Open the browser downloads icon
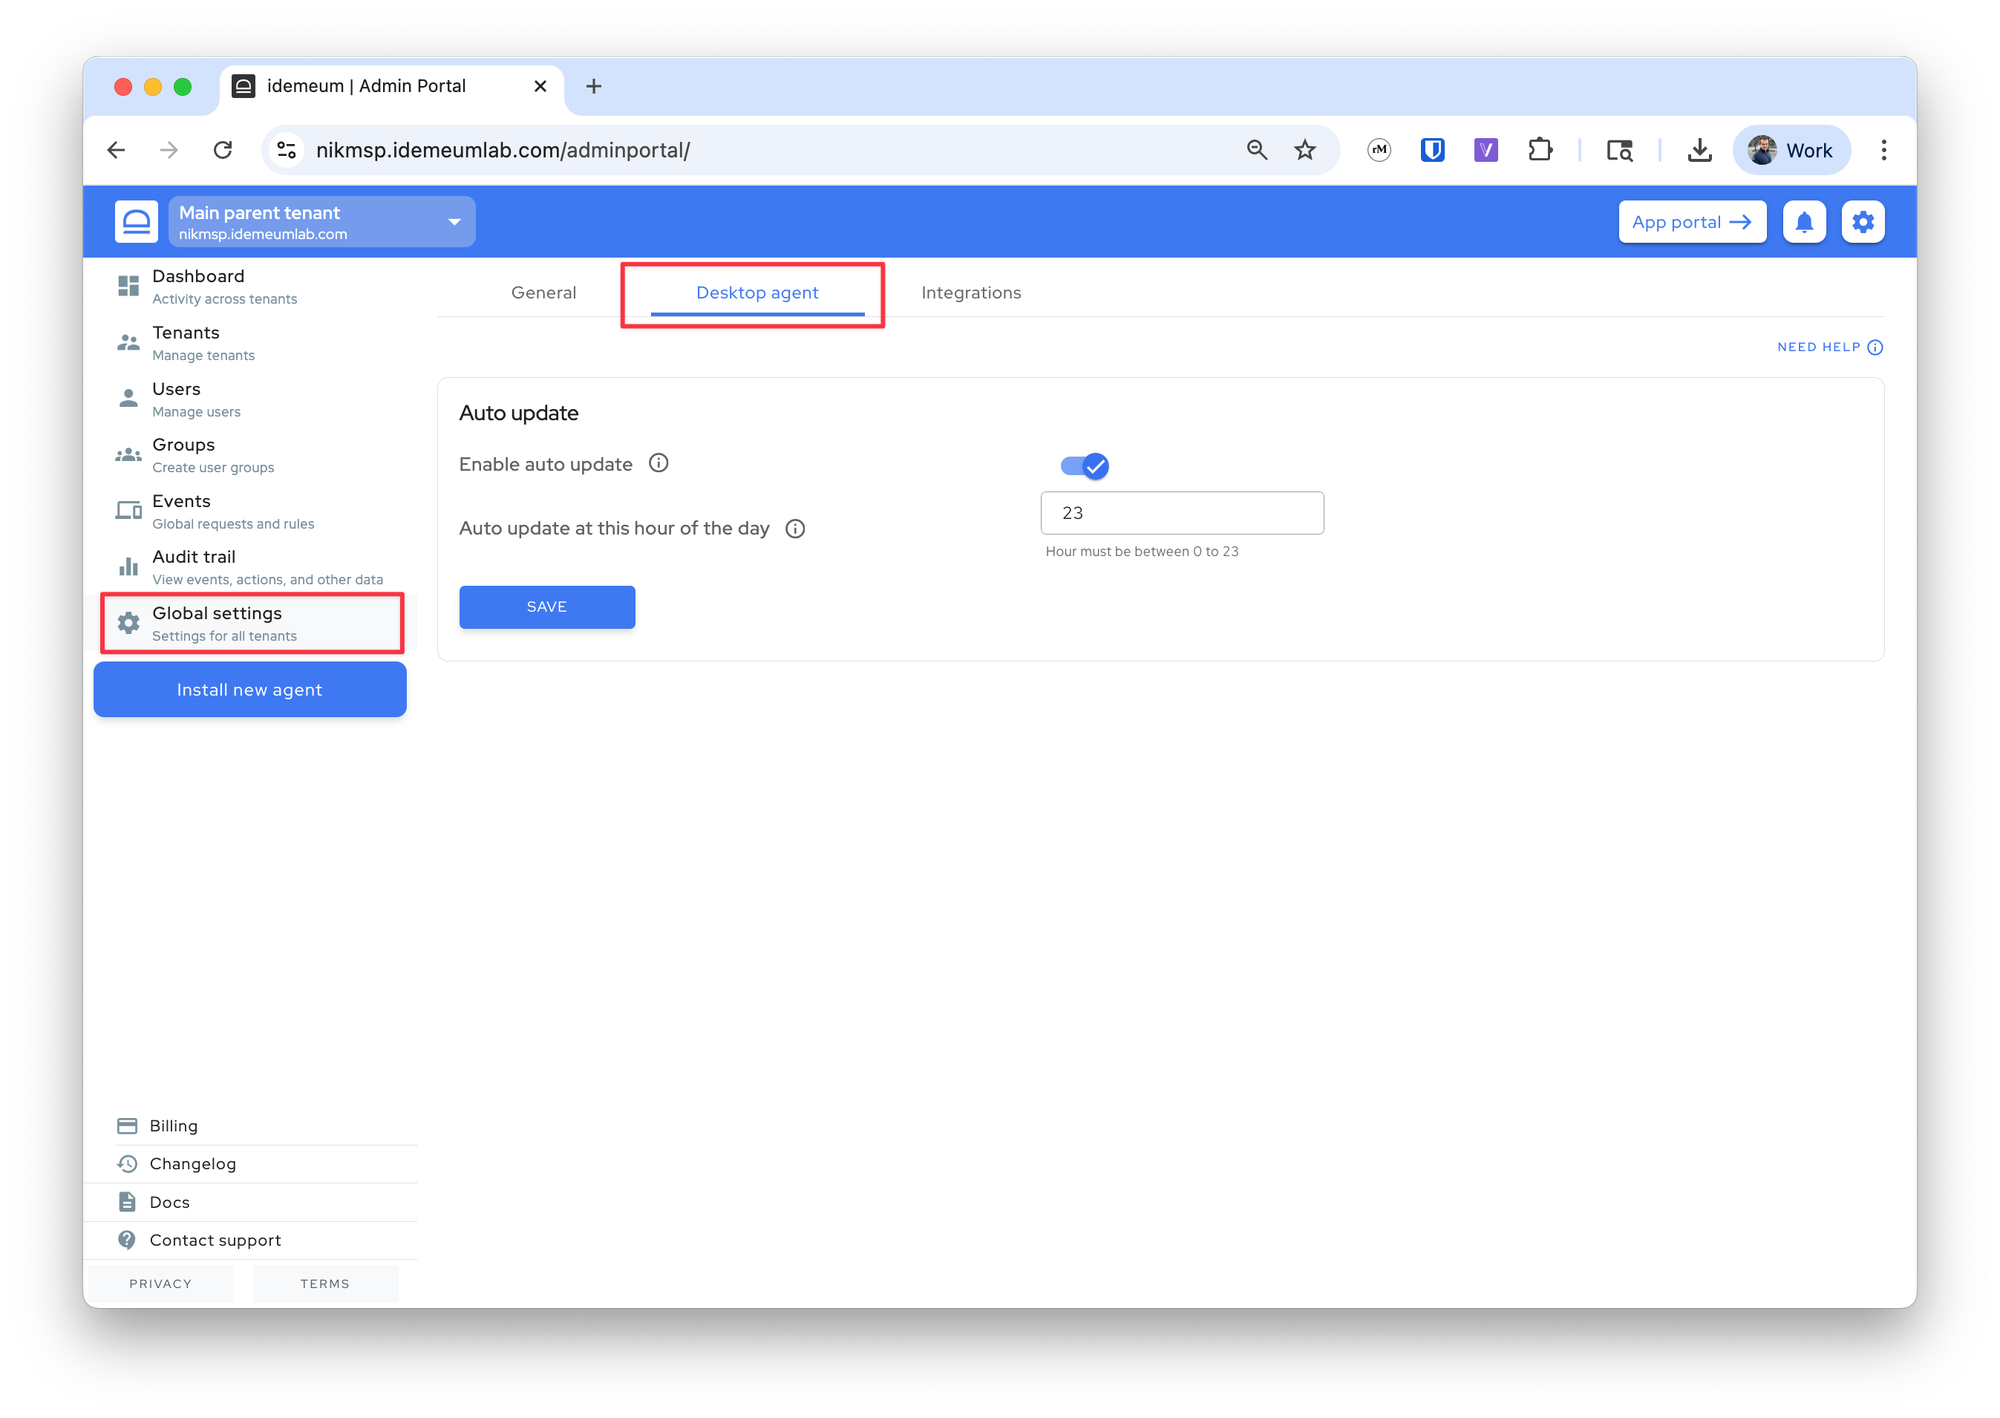 click(x=1699, y=150)
